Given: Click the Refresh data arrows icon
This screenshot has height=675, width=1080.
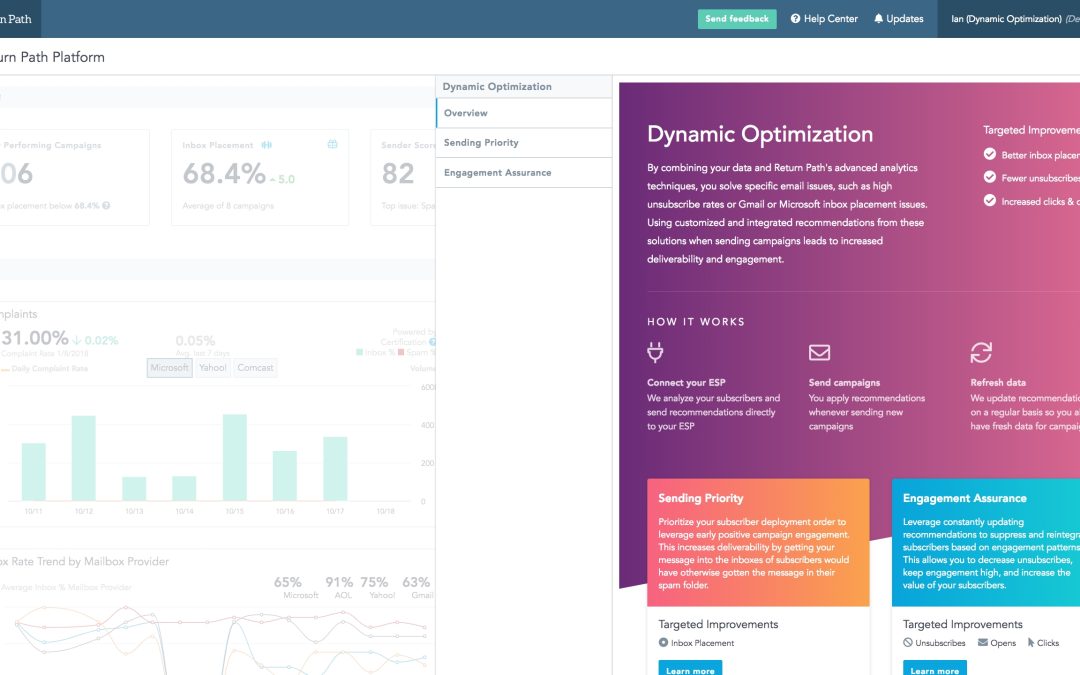Looking at the screenshot, I should click(981, 353).
